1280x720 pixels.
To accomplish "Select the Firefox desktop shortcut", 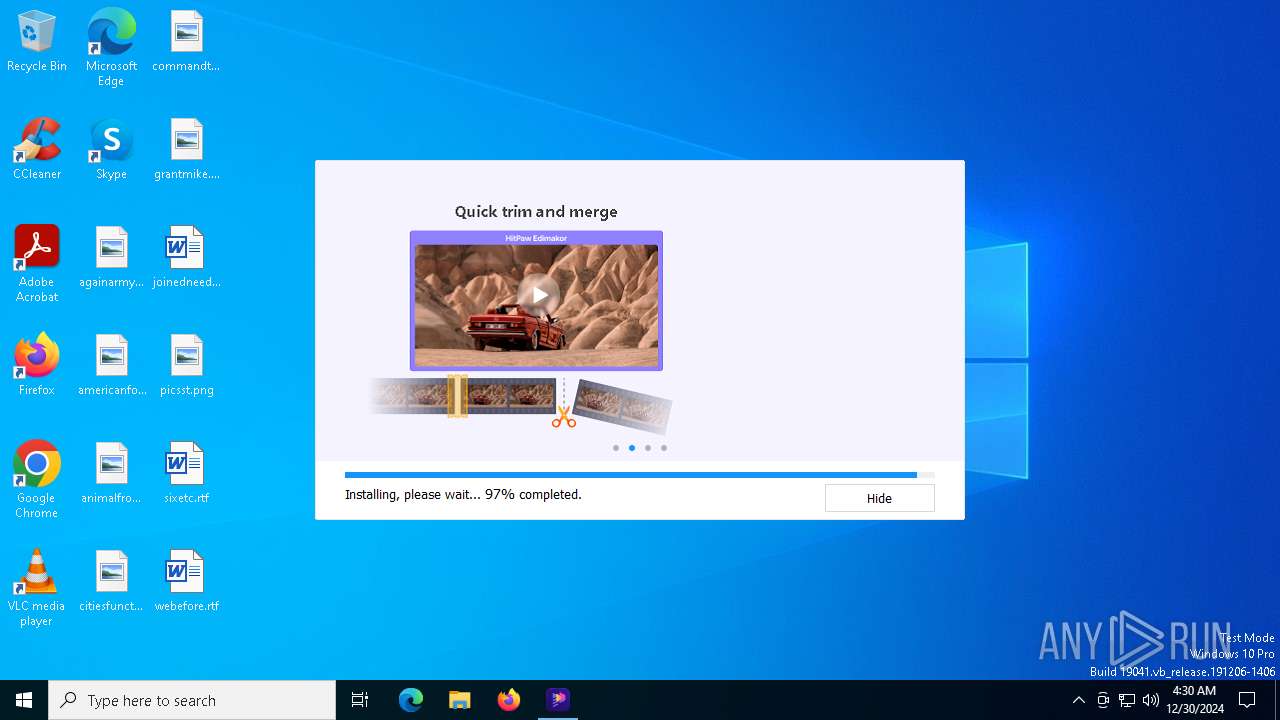I will click(37, 366).
